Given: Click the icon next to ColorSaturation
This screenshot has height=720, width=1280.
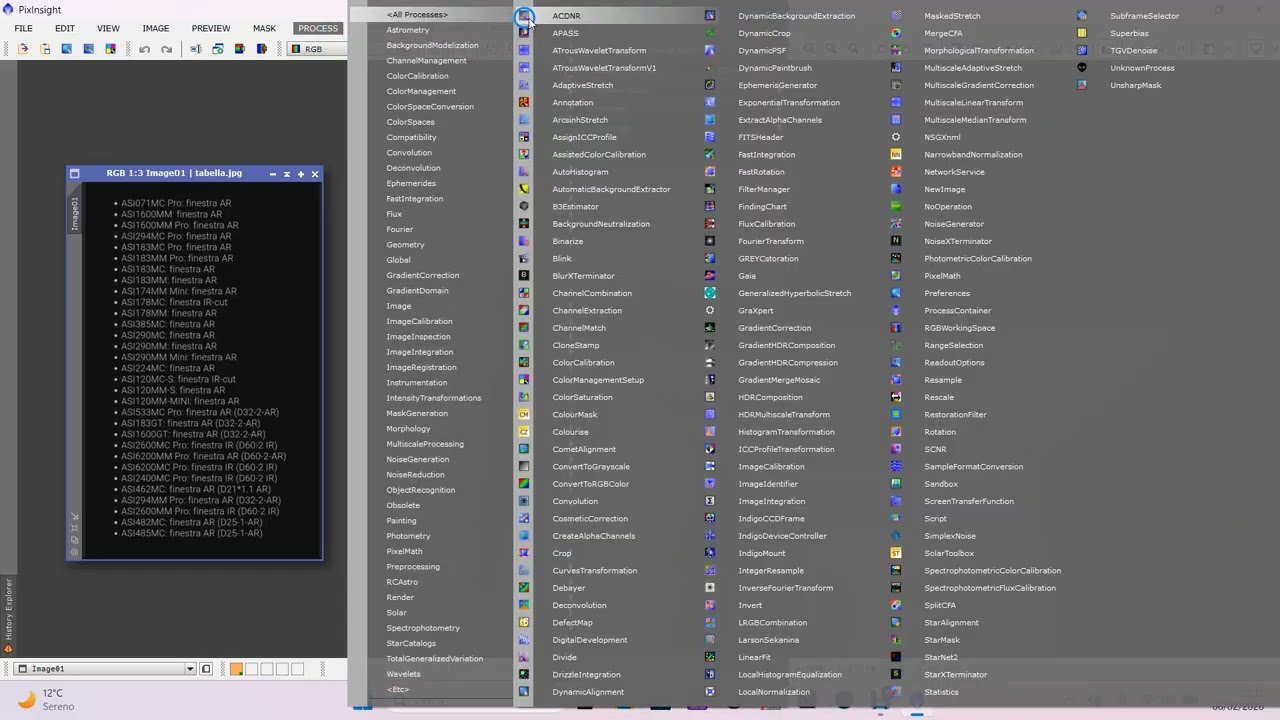Looking at the screenshot, I should (524, 397).
